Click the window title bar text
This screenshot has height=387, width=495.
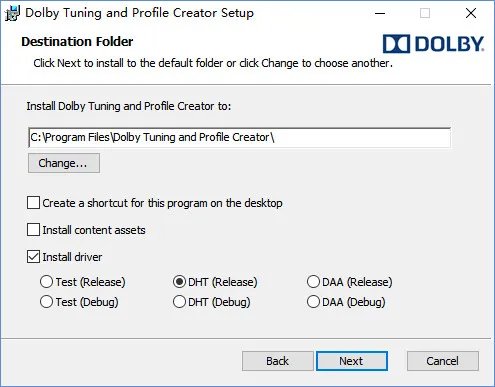[x=139, y=13]
